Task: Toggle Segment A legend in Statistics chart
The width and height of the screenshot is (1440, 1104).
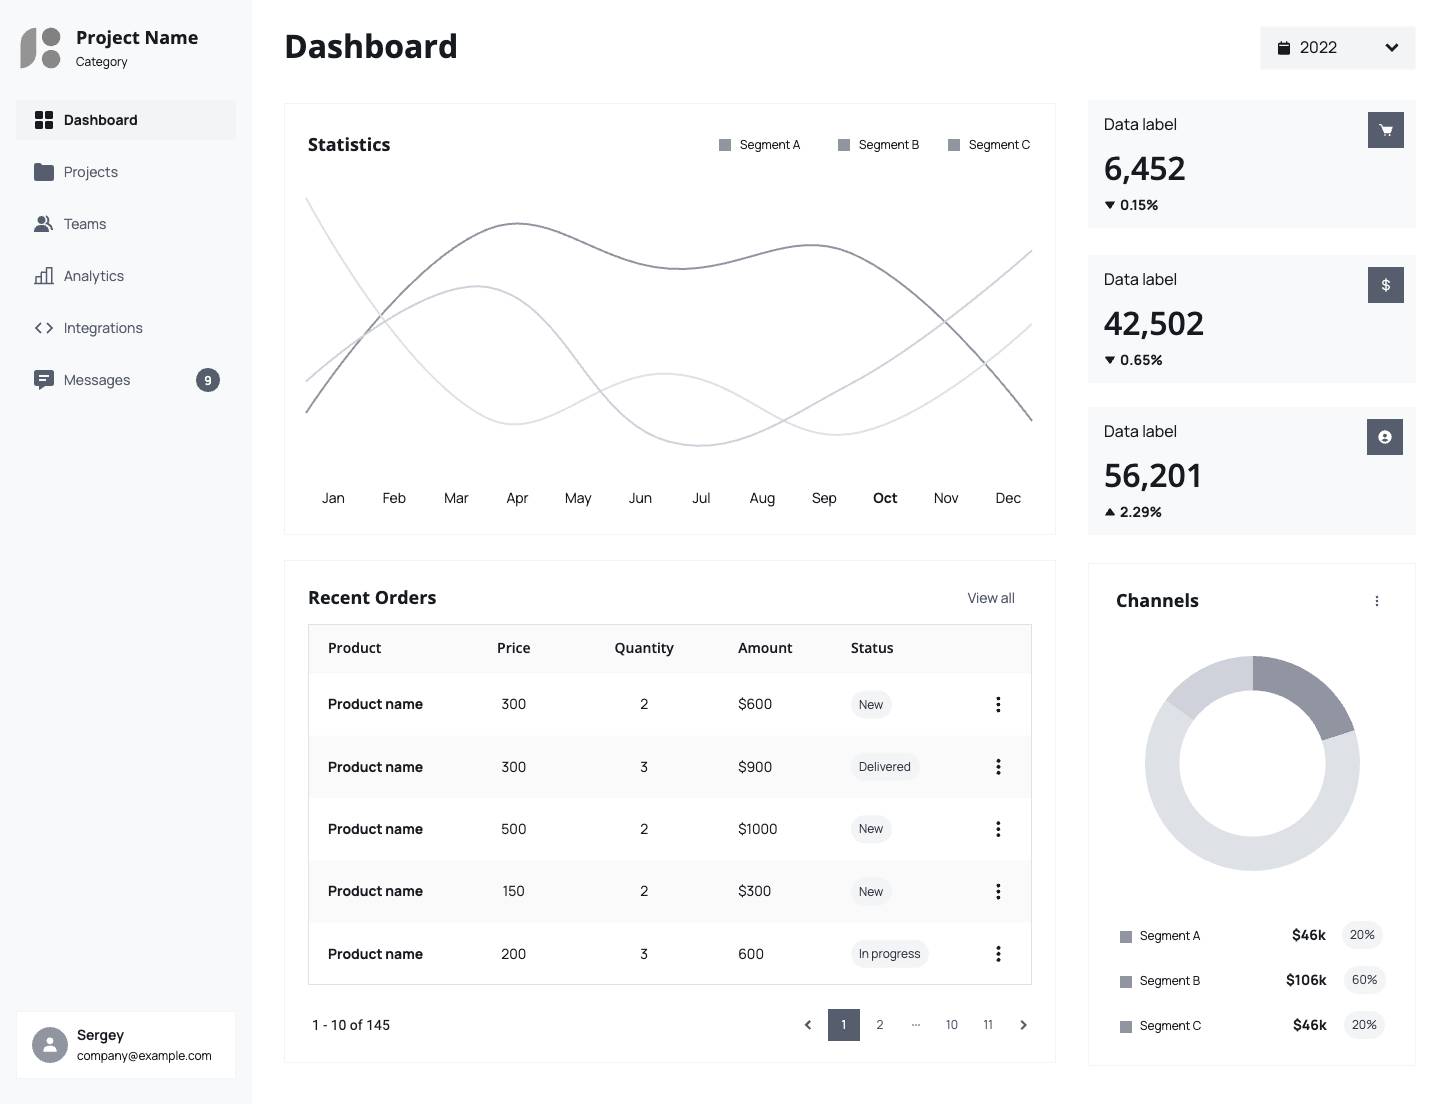Action: [x=760, y=145]
